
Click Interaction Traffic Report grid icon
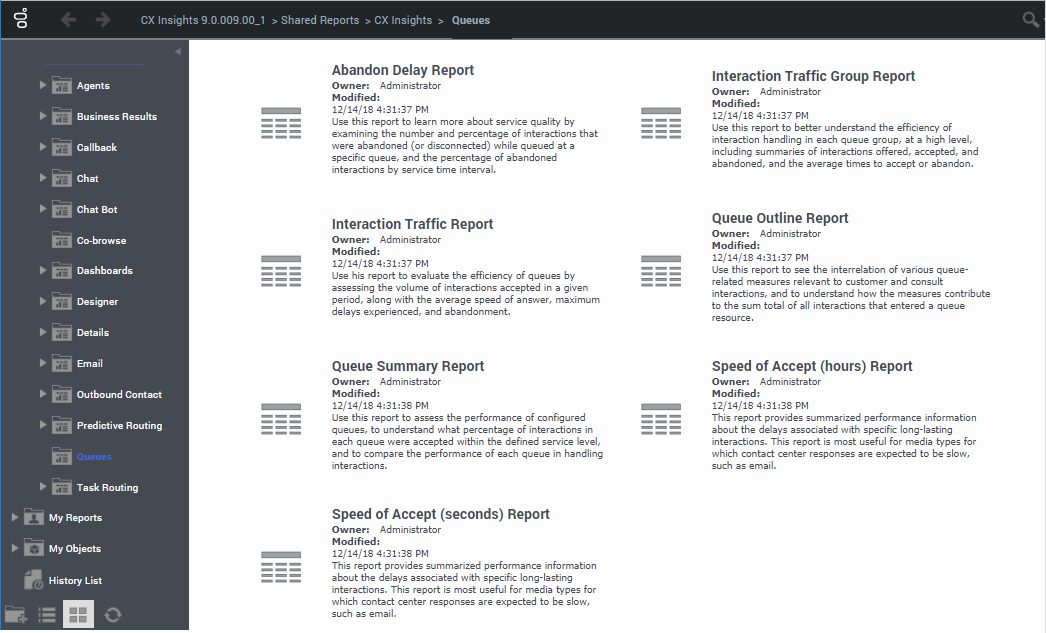[281, 271]
